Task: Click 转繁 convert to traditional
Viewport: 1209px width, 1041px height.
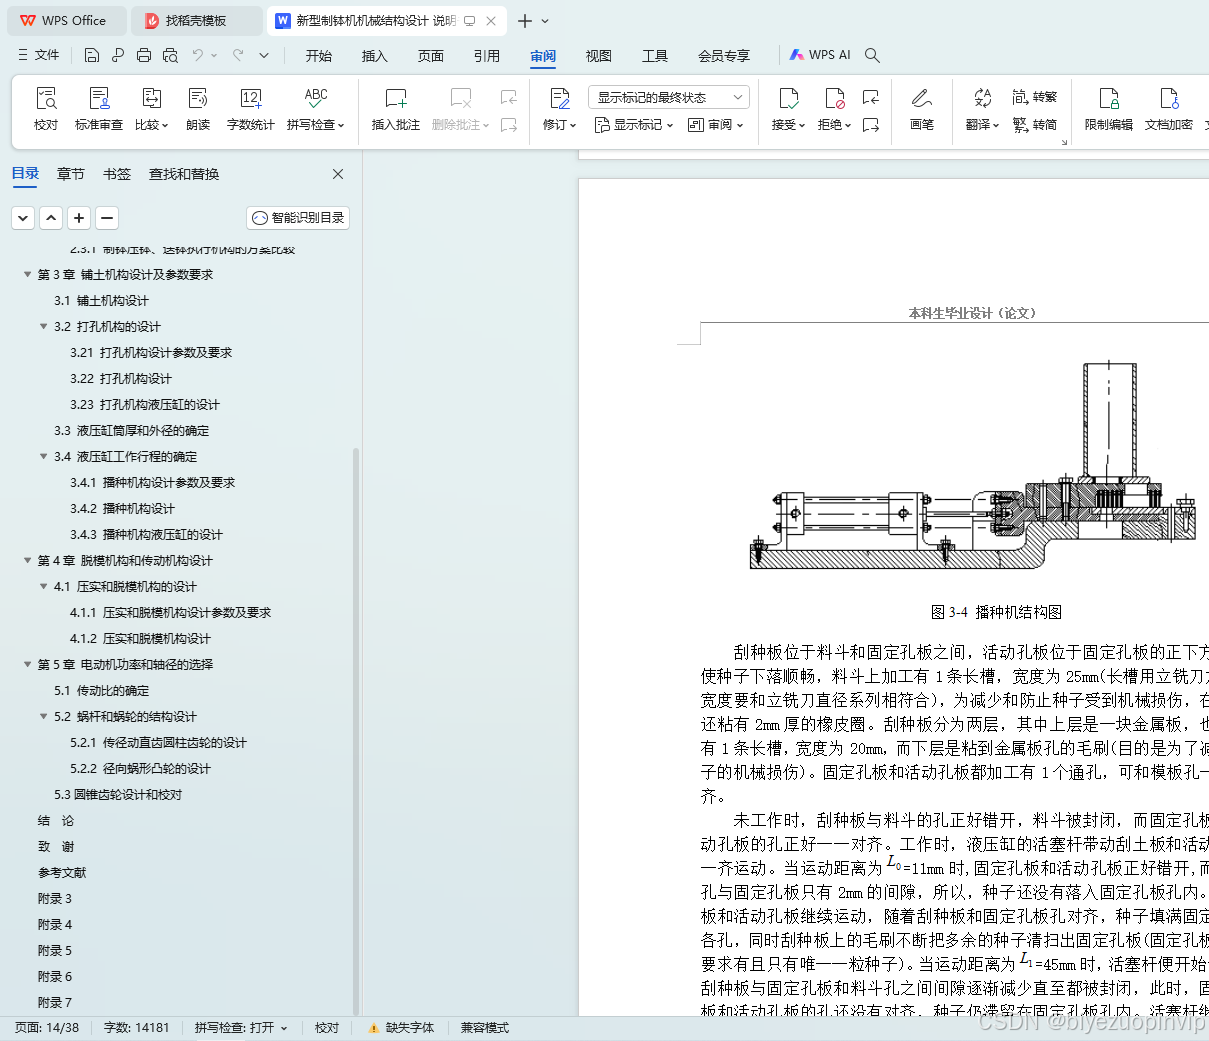Action: [x=1035, y=97]
